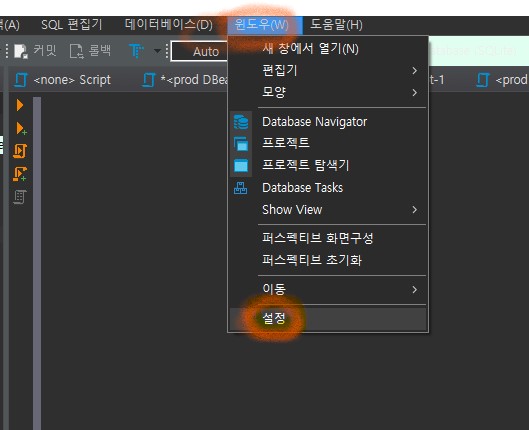This screenshot has width=529, height=430.
Task: Click the Database Navigator icon in the menu
Action: (241, 122)
